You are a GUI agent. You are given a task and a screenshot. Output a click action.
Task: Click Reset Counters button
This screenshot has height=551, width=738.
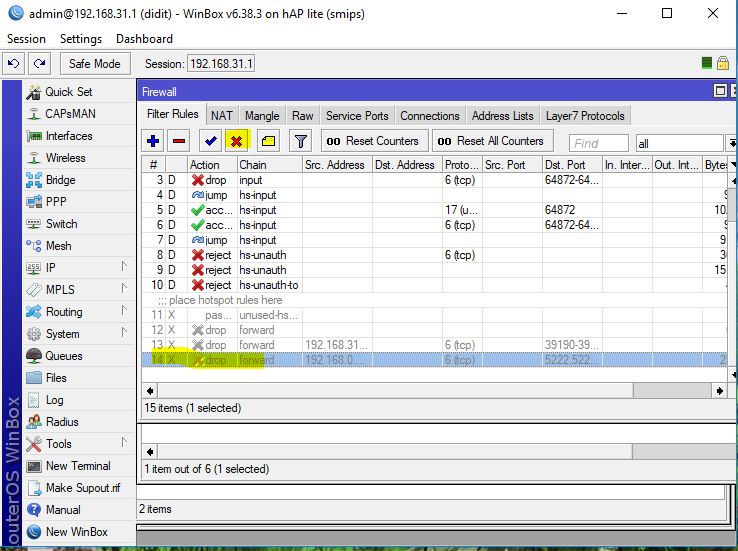[375, 141]
